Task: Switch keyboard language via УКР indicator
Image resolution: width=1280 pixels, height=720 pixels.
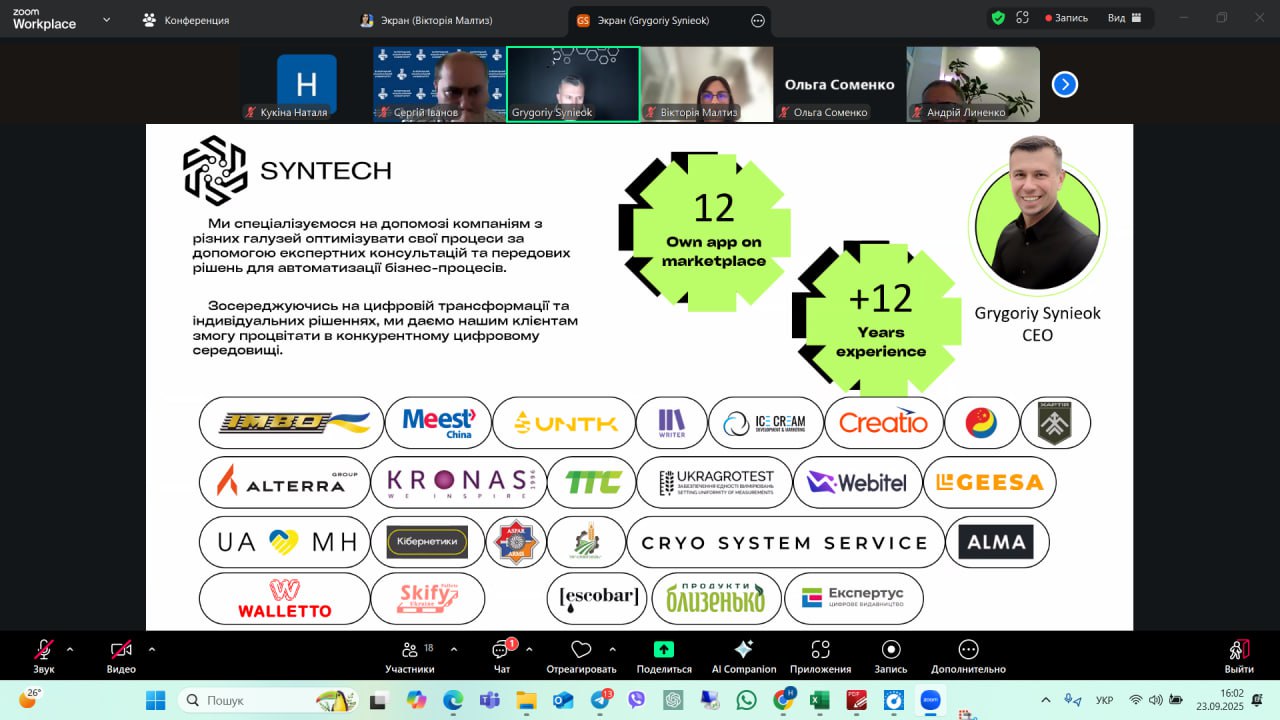Action: pyautogui.click(x=1105, y=700)
